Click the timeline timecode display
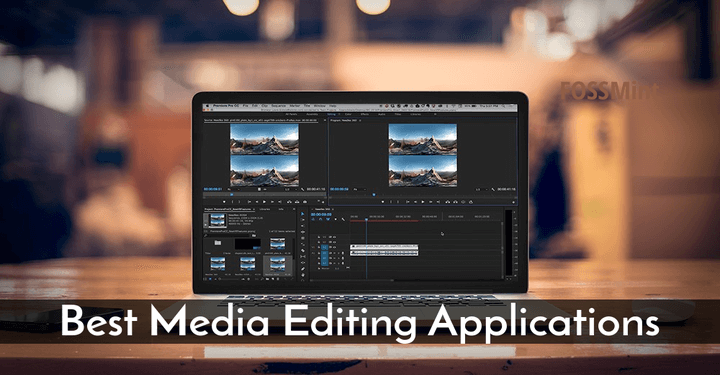The image size is (720, 375). [321, 214]
